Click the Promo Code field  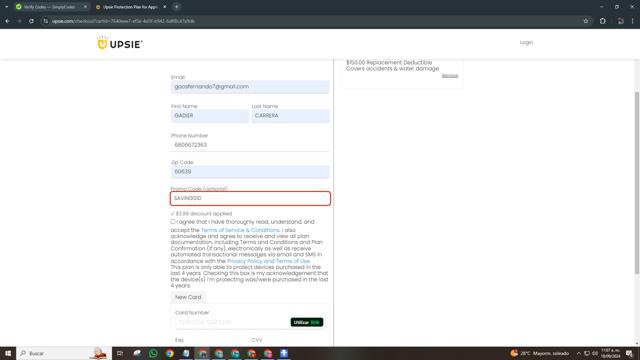250,198
